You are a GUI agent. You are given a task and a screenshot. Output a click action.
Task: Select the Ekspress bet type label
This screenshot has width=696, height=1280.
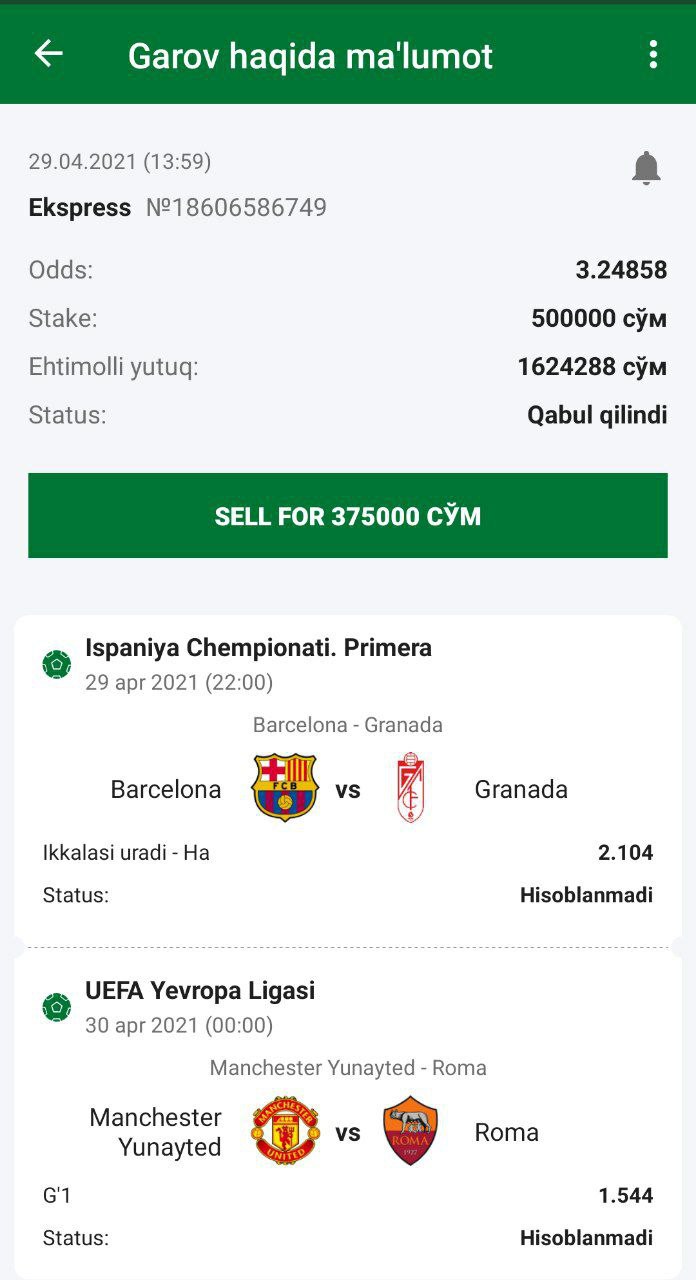click(x=80, y=208)
